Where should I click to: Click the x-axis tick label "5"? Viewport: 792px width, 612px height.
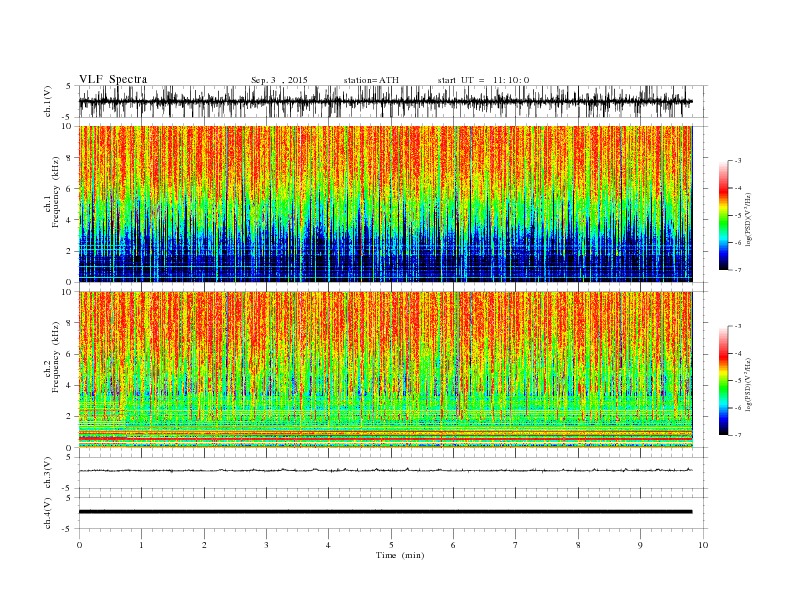point(391,545)
